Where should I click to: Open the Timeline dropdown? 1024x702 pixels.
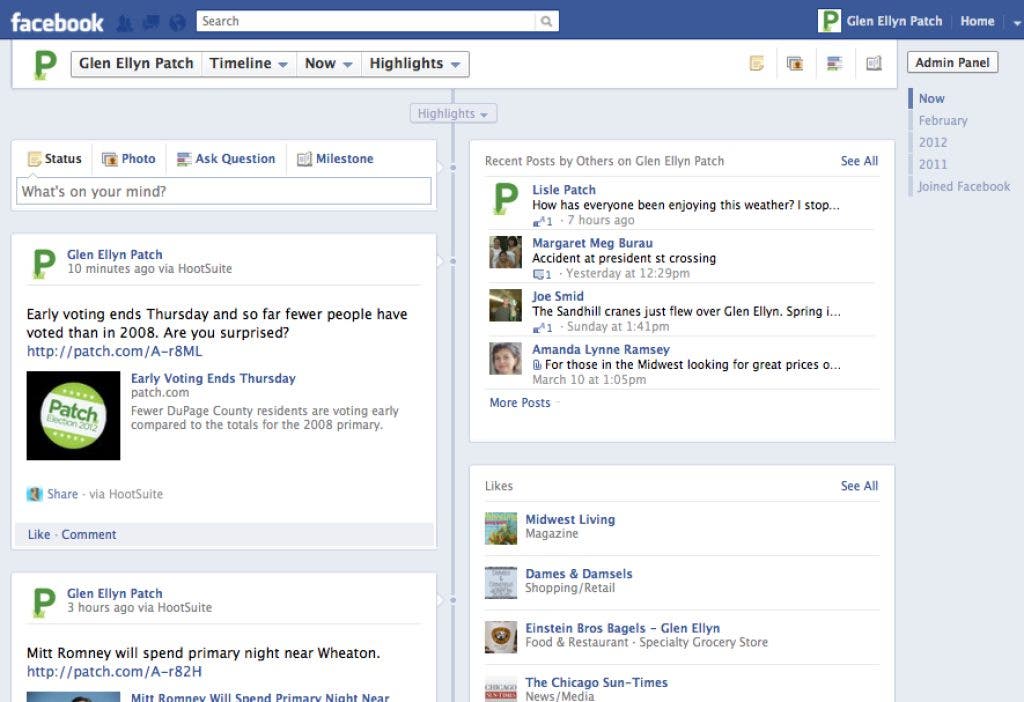pyautogui.click(x=248, y=63)
